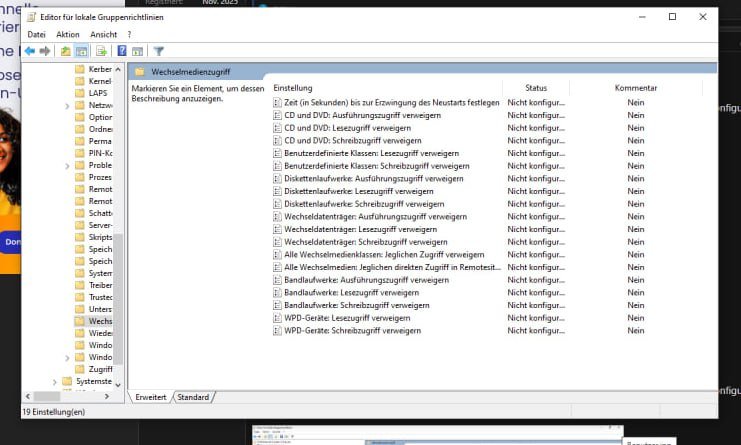This screenshot has height=445, width=741.
Task: Click policy icon for 'Diskettenlaufwerke: Schreibzugriff verweigern'
Action: tap(277, 204)
